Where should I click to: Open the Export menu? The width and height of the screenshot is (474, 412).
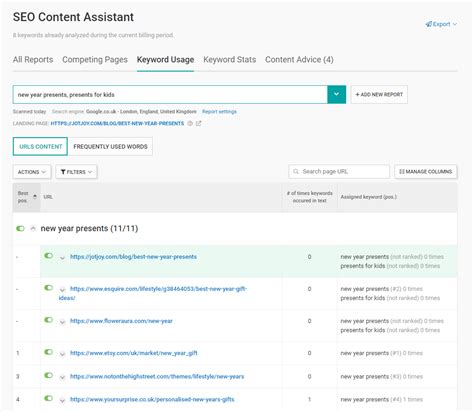[441, 24]
